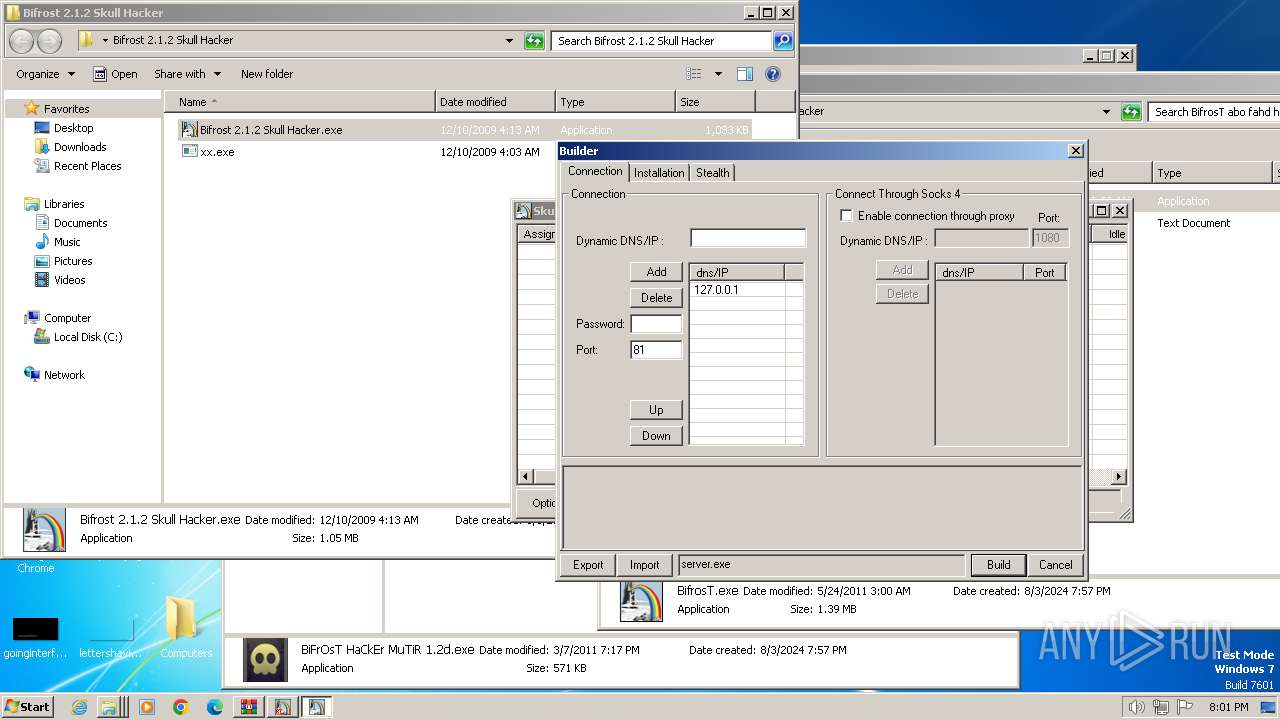Viewport: 1280px width, 720px height.
Task: Open Explorer help question mark icon
Action: 772,74
